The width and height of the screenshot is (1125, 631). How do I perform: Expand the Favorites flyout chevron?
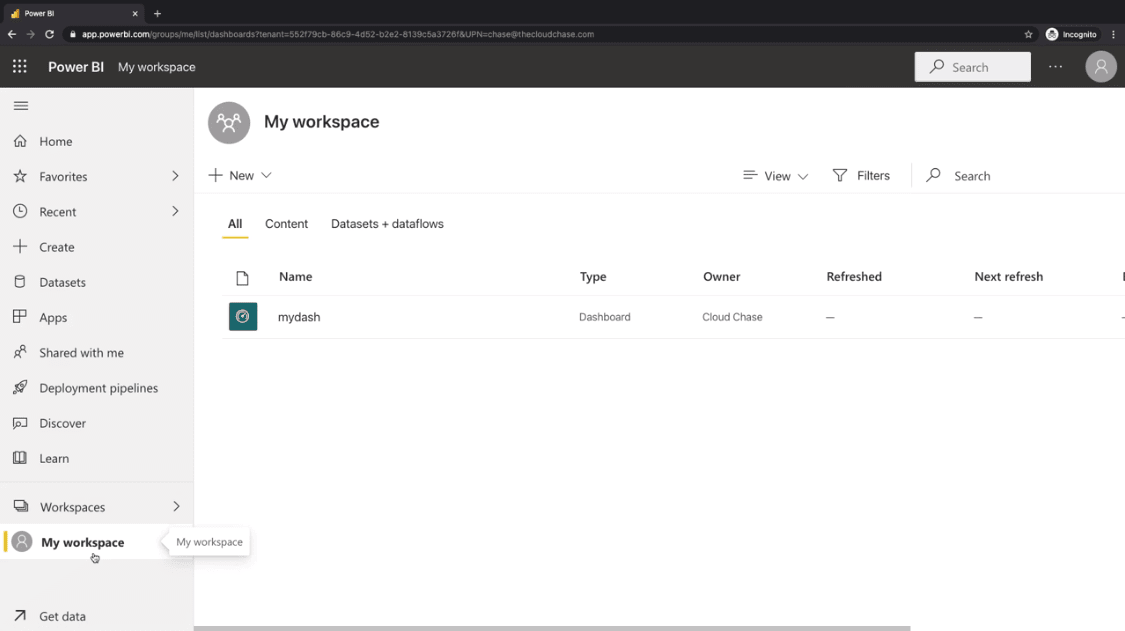click(175, 176)
